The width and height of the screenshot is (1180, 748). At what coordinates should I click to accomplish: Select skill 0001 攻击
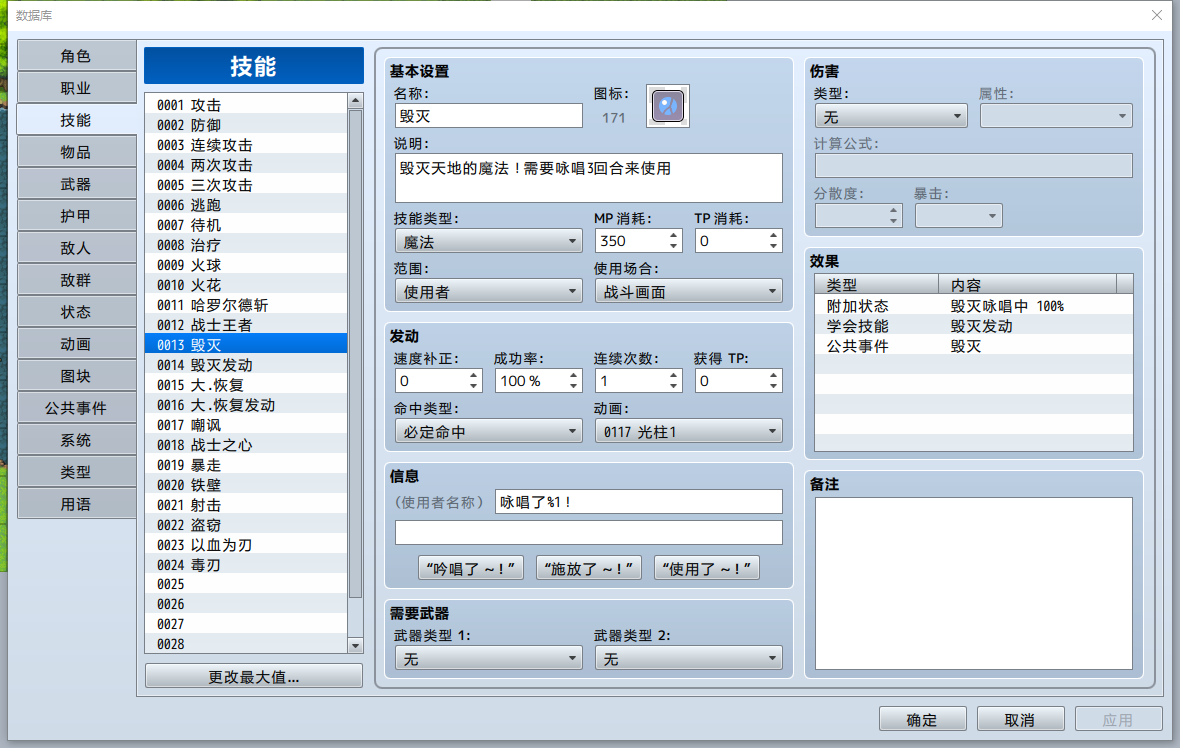click(x=246, y=105)
